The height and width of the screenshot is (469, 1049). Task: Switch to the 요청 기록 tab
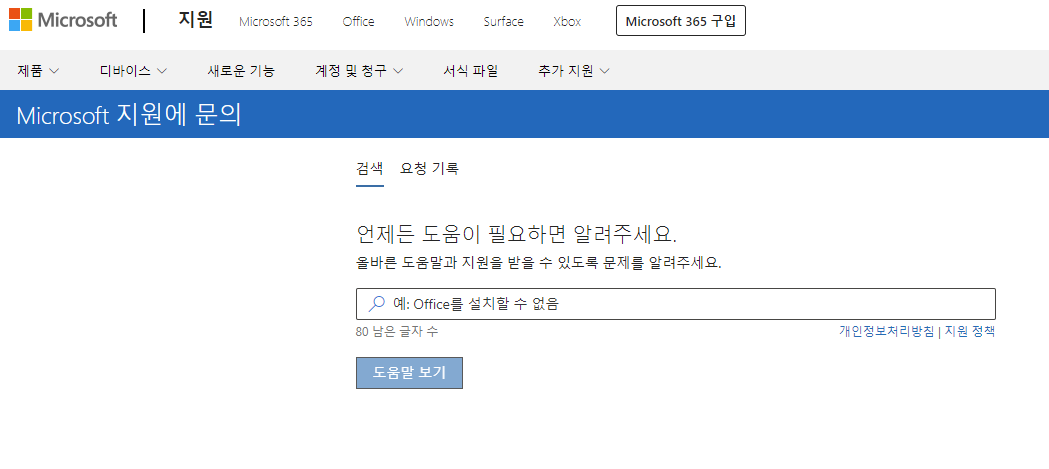tap(430, 169)
